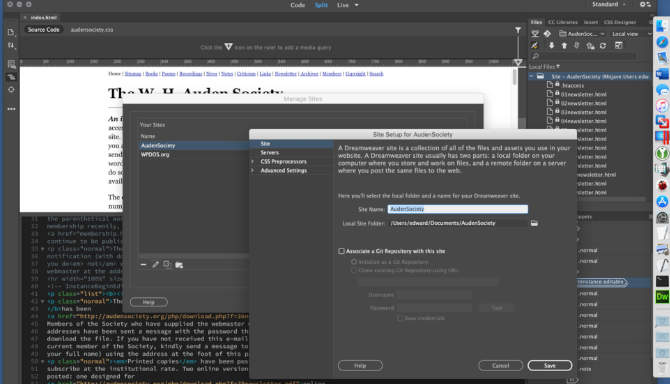Tick the Save credentials checkbox
Viewport: 670px width, 384px height.
[x=400, y=318]
